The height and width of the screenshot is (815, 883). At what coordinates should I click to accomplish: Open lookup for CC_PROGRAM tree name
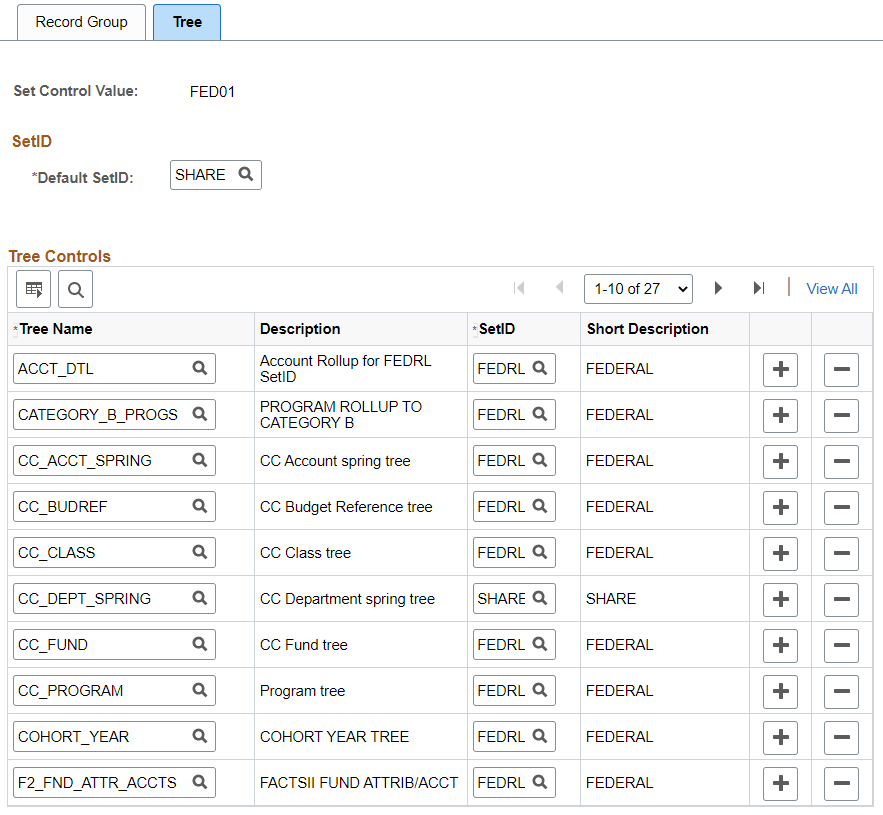(199, 690)
